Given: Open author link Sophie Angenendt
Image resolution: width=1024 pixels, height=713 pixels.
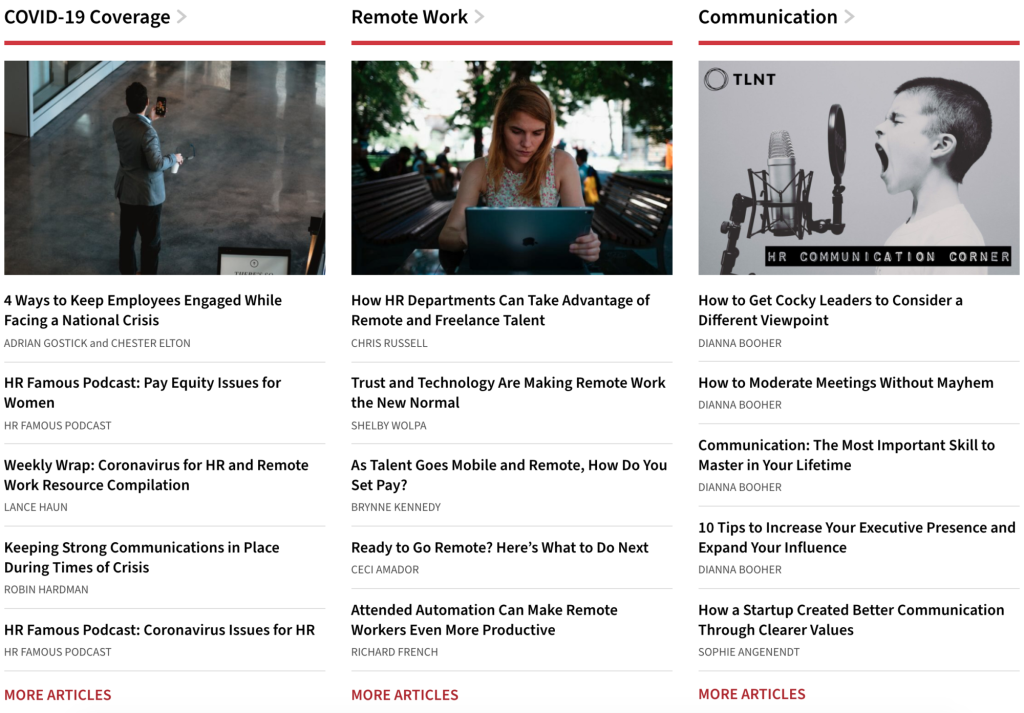Looking at the screenshot, I should click(x=748, y=652).
